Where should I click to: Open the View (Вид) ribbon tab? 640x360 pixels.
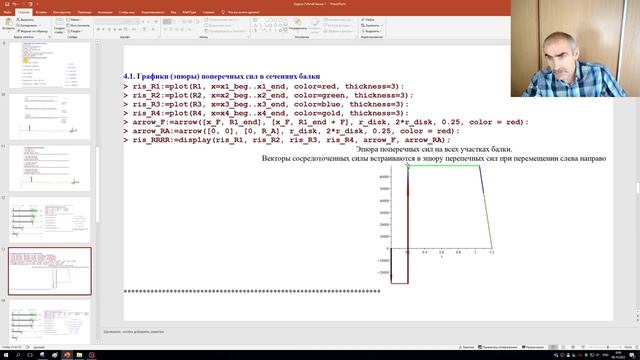[x=173, y=12]
